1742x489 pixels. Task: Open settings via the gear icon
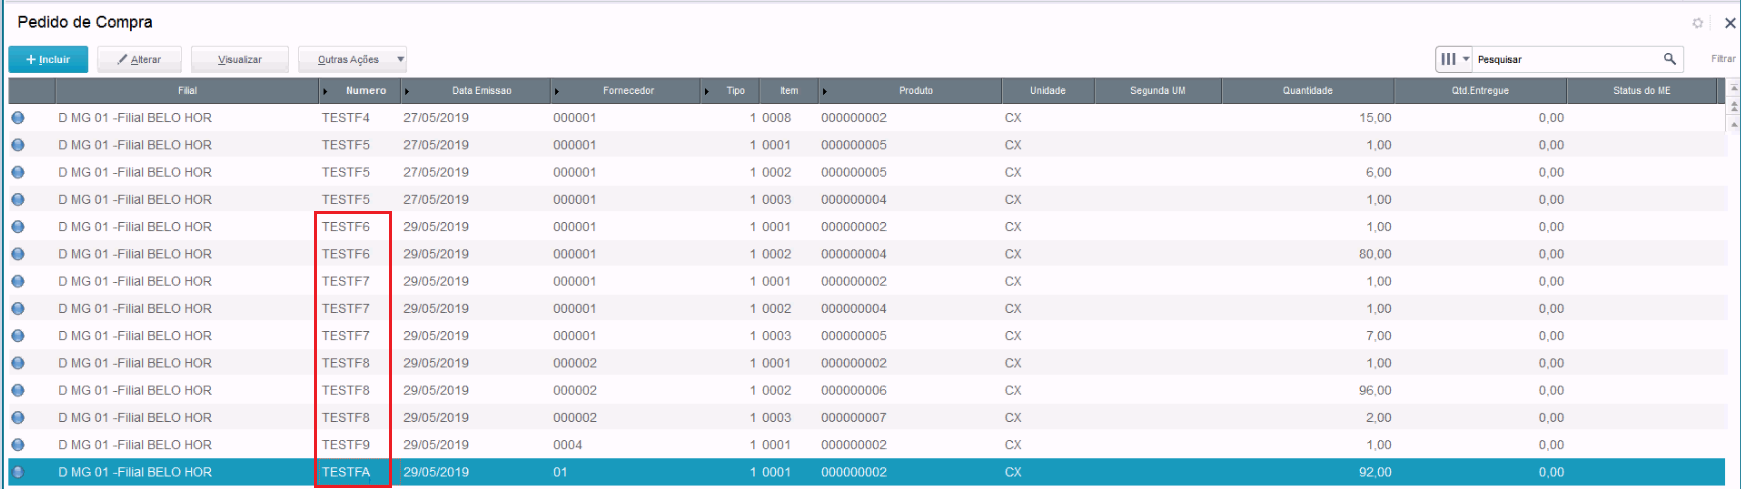[1697, 23]
